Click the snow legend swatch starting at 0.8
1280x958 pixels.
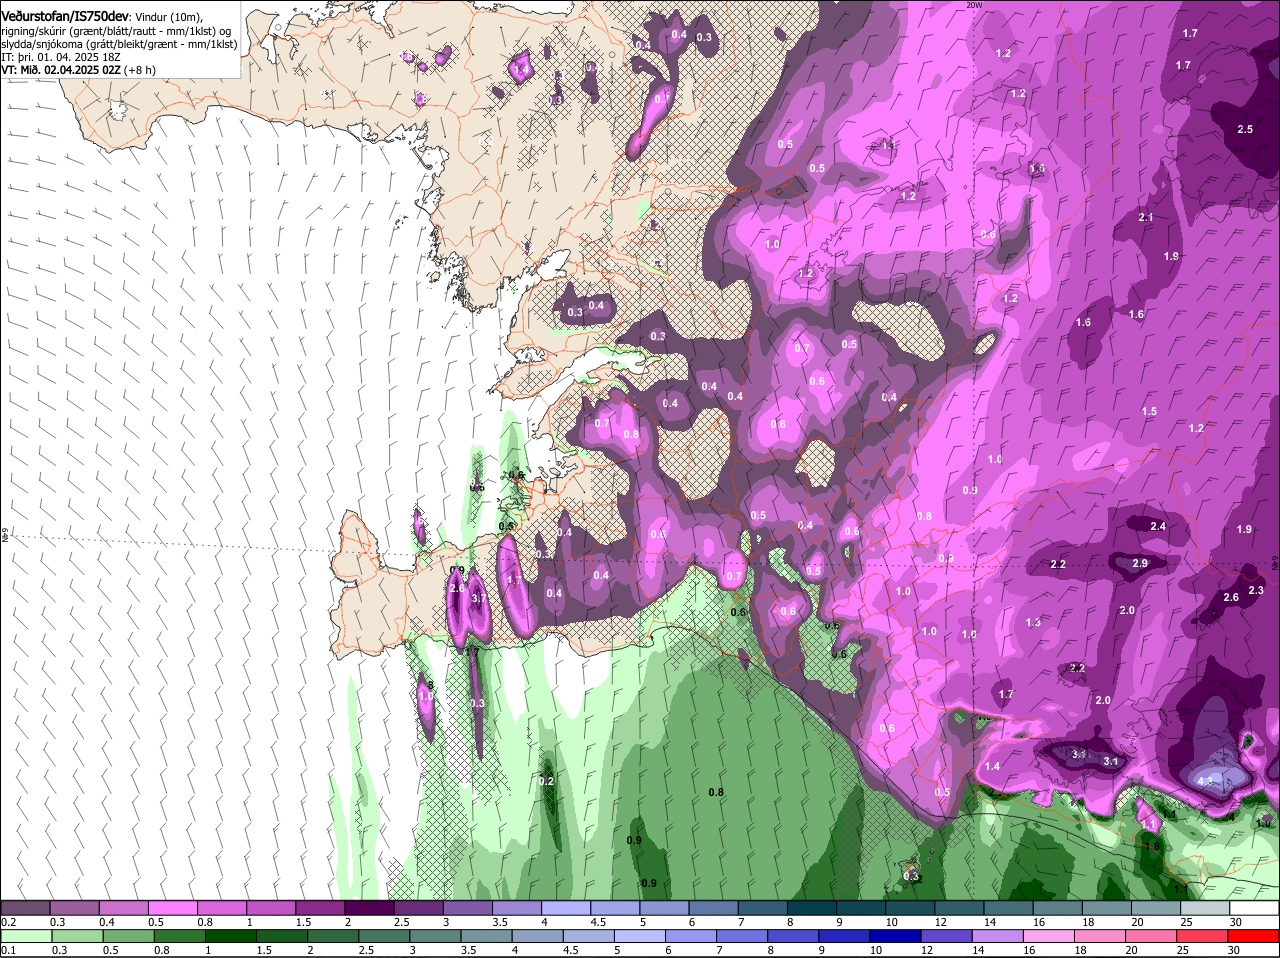pos(221,908)
